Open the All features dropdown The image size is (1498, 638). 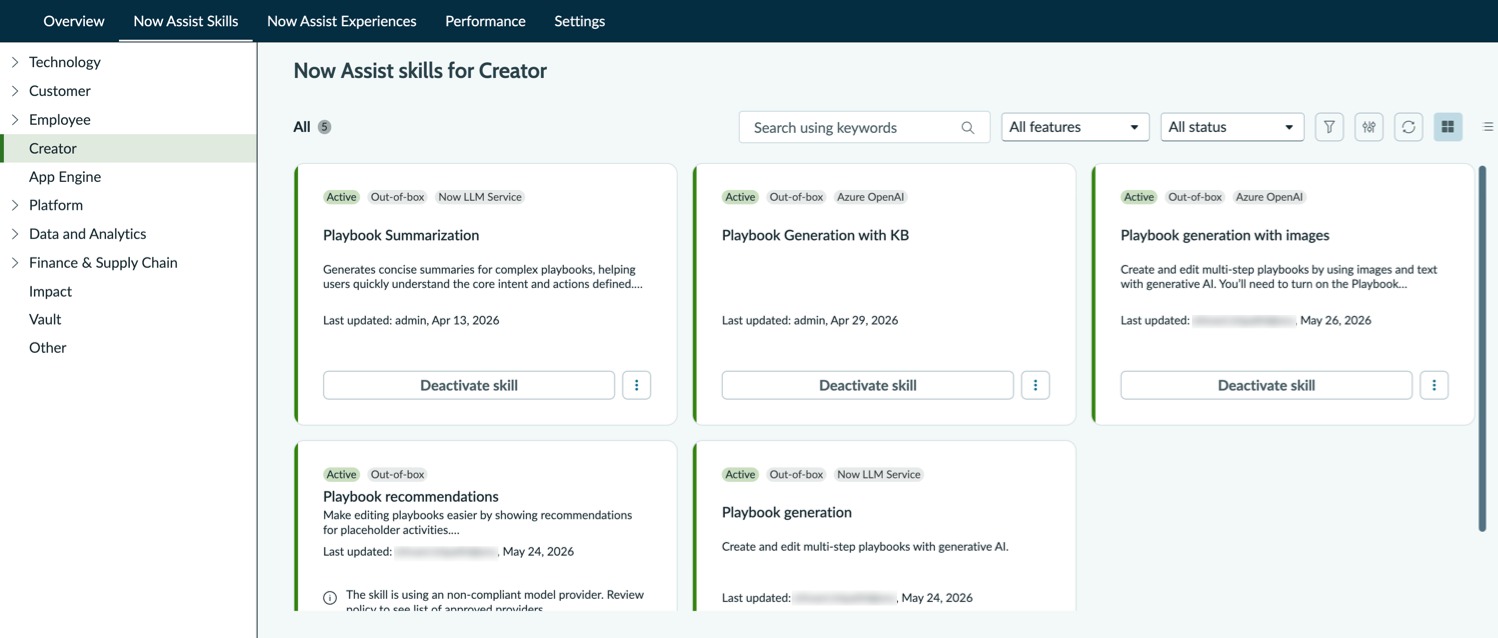click(x=1075, y=127)
